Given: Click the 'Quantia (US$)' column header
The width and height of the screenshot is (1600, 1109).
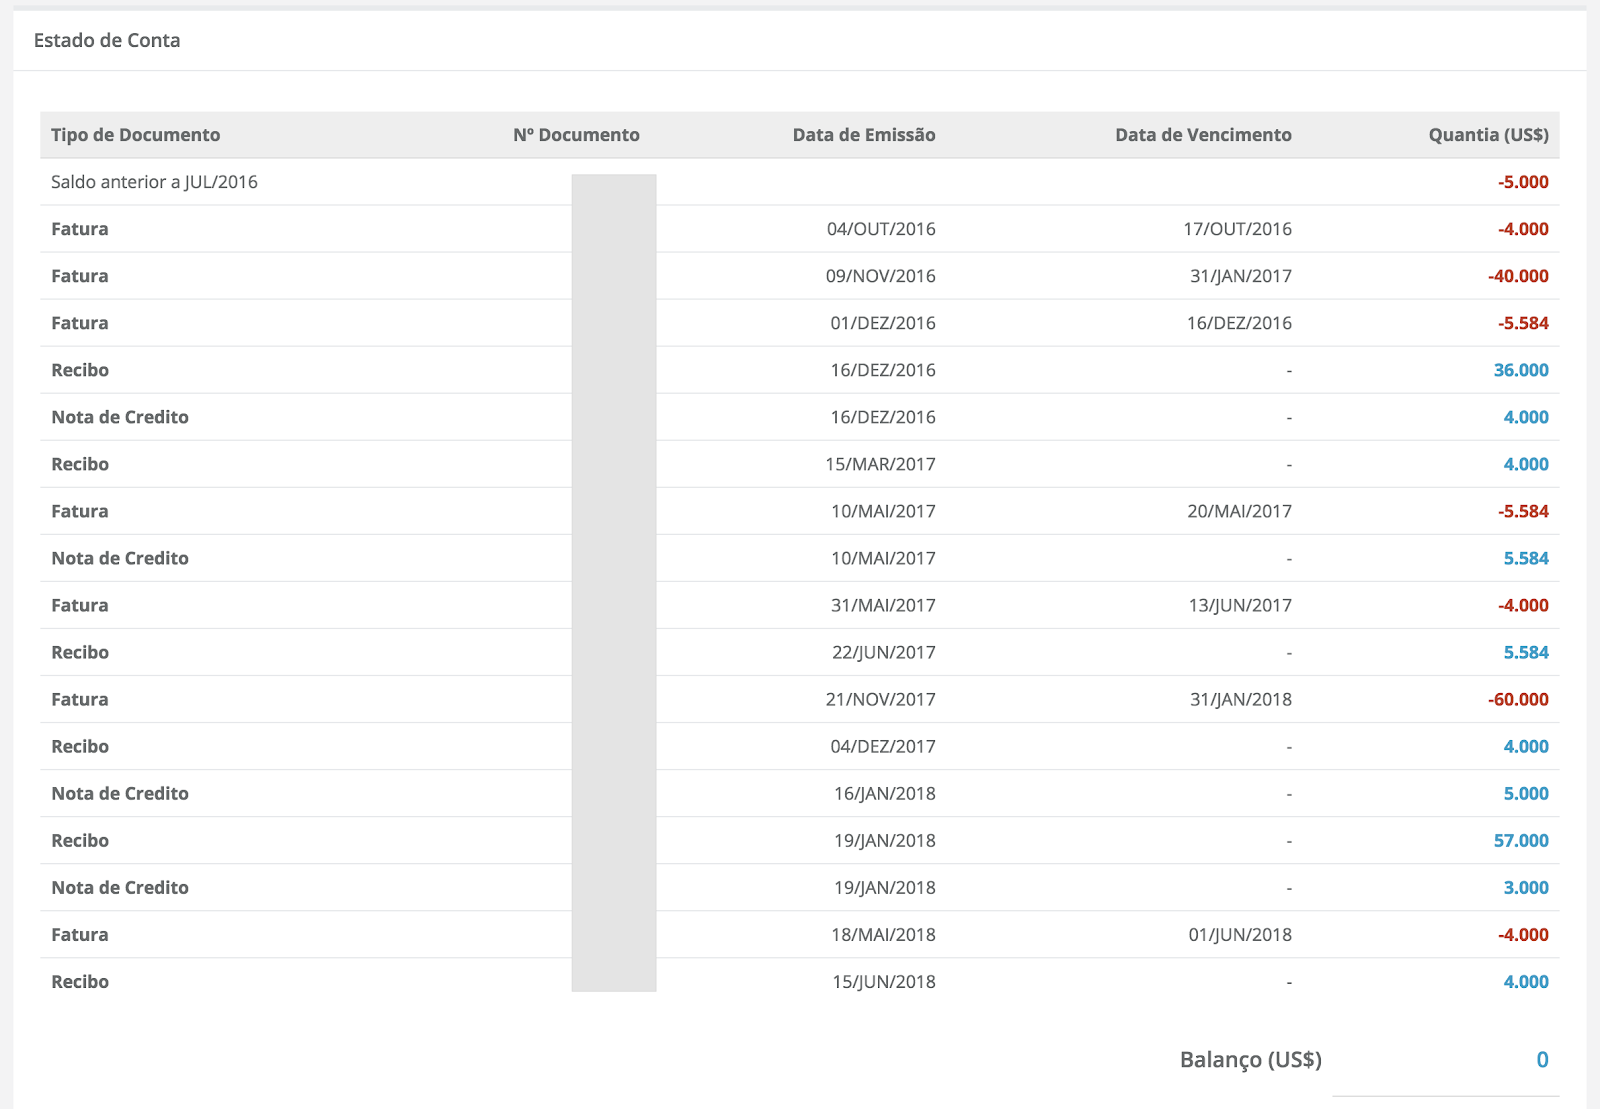Looking at the screenshot, I should [1488, 135].
